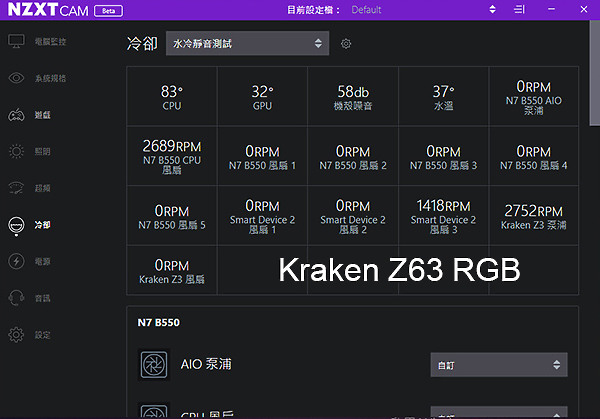The width and height of the screenshot is (600, 419).
Task: Click the 58db 機殼噪音 tile
Action: (353, 96)
